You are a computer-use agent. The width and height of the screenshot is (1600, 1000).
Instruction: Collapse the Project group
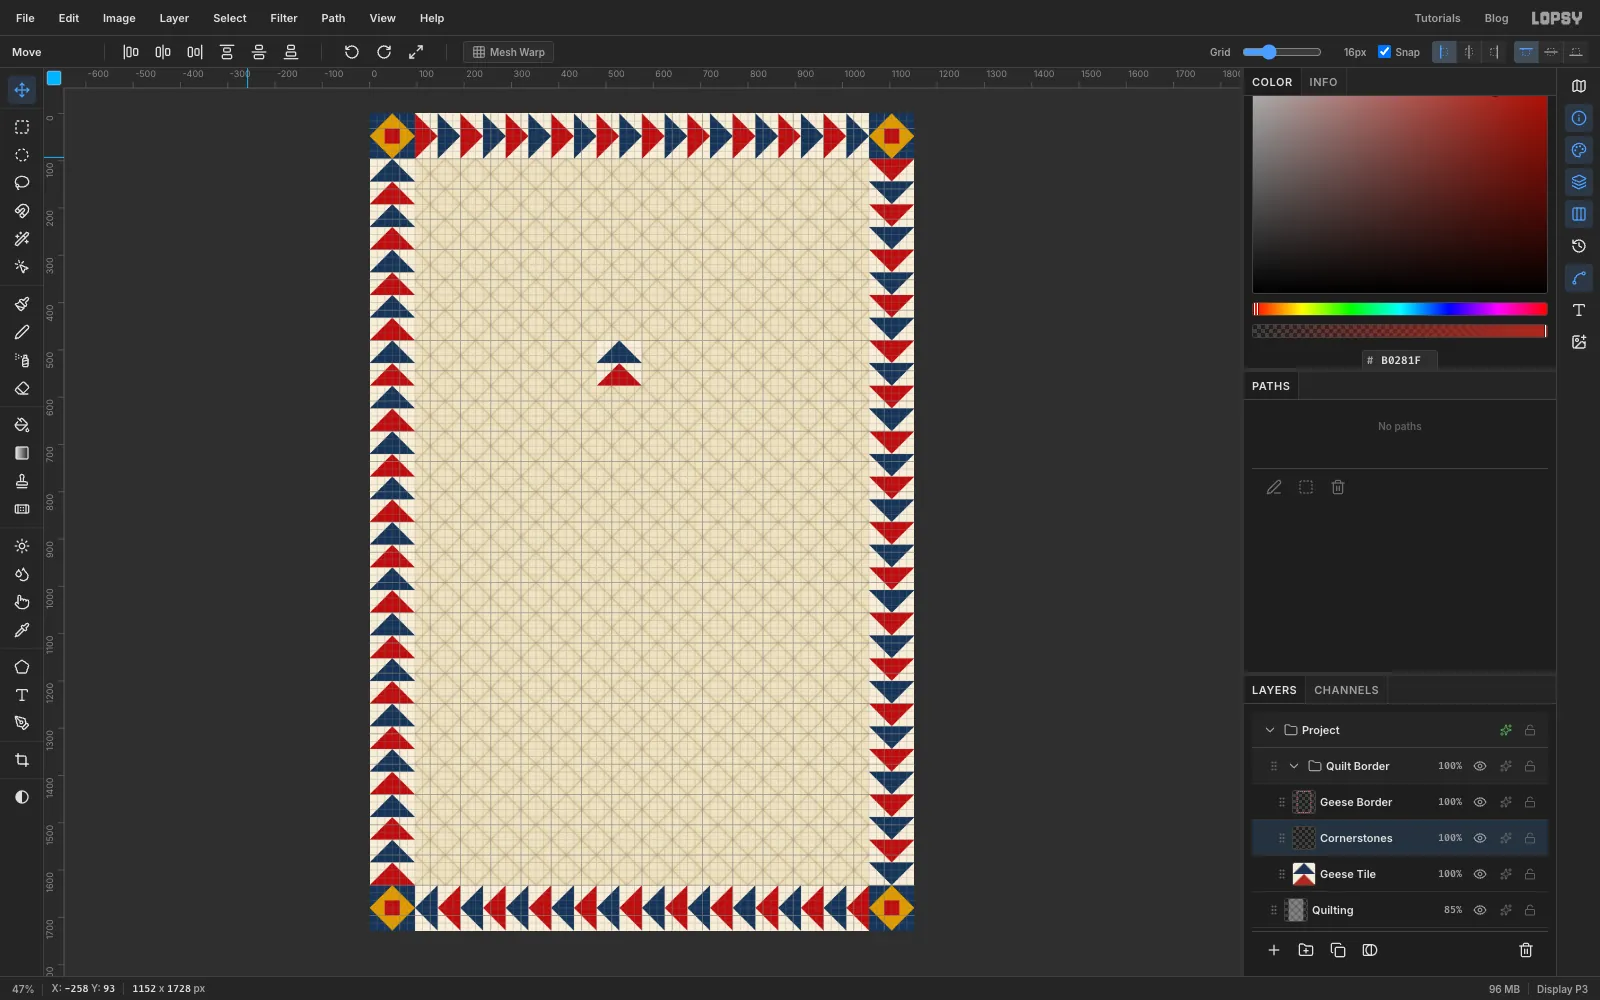[x=1270, y=730]
